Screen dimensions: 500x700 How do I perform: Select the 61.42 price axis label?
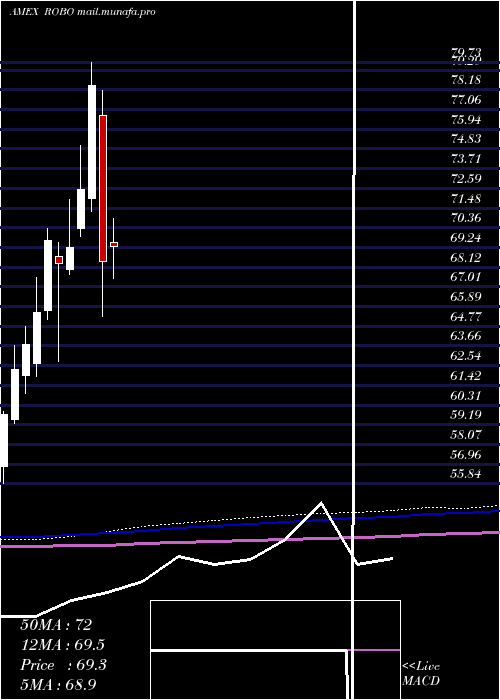466,375
